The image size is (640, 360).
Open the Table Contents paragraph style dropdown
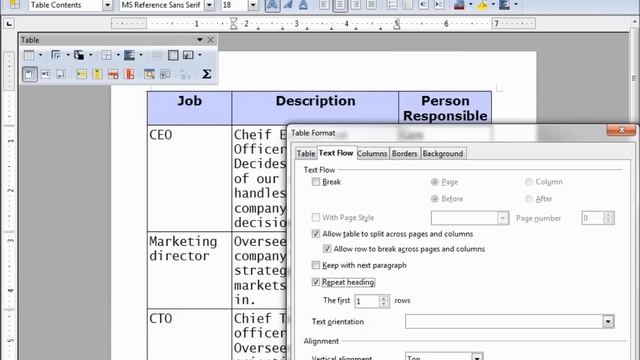(x=107, y=5)
